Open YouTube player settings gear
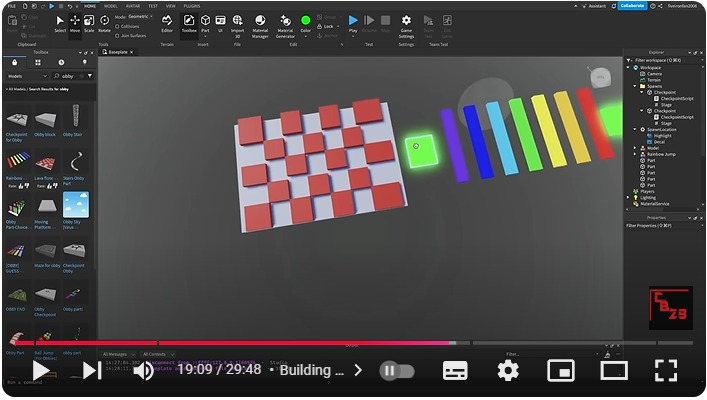The height and width of the screenshot is (400, 707). [x=508, y=371]
